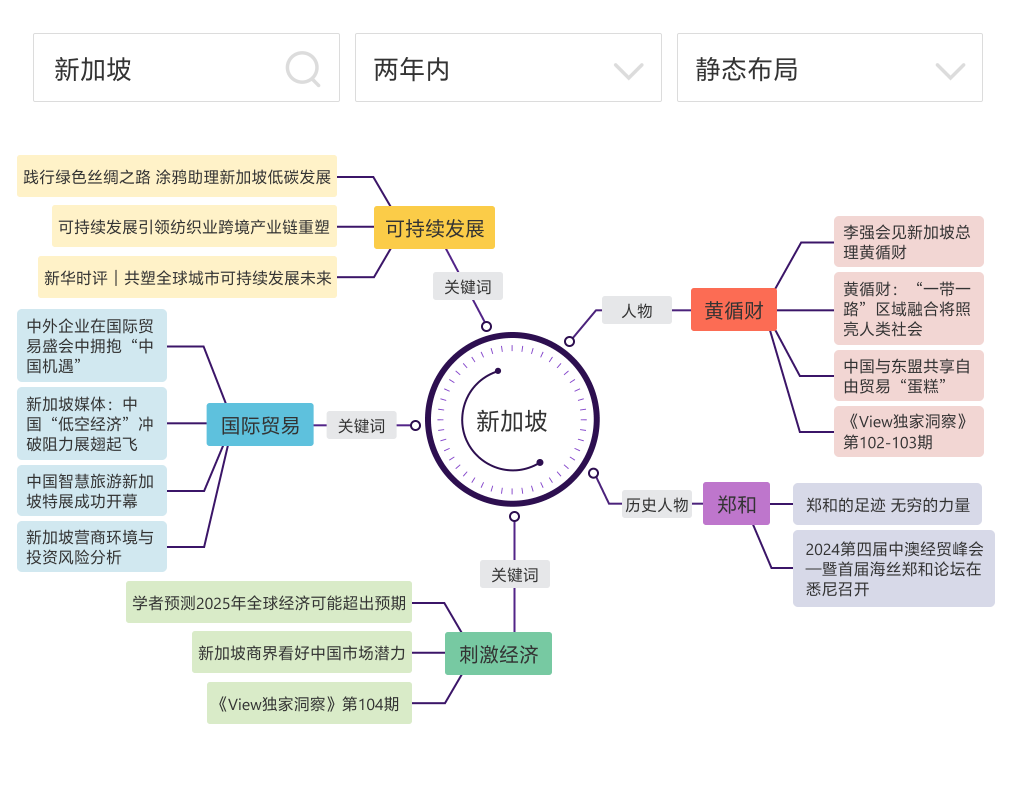Select the 国际贸易 keyword node

(x=260, y=425)
